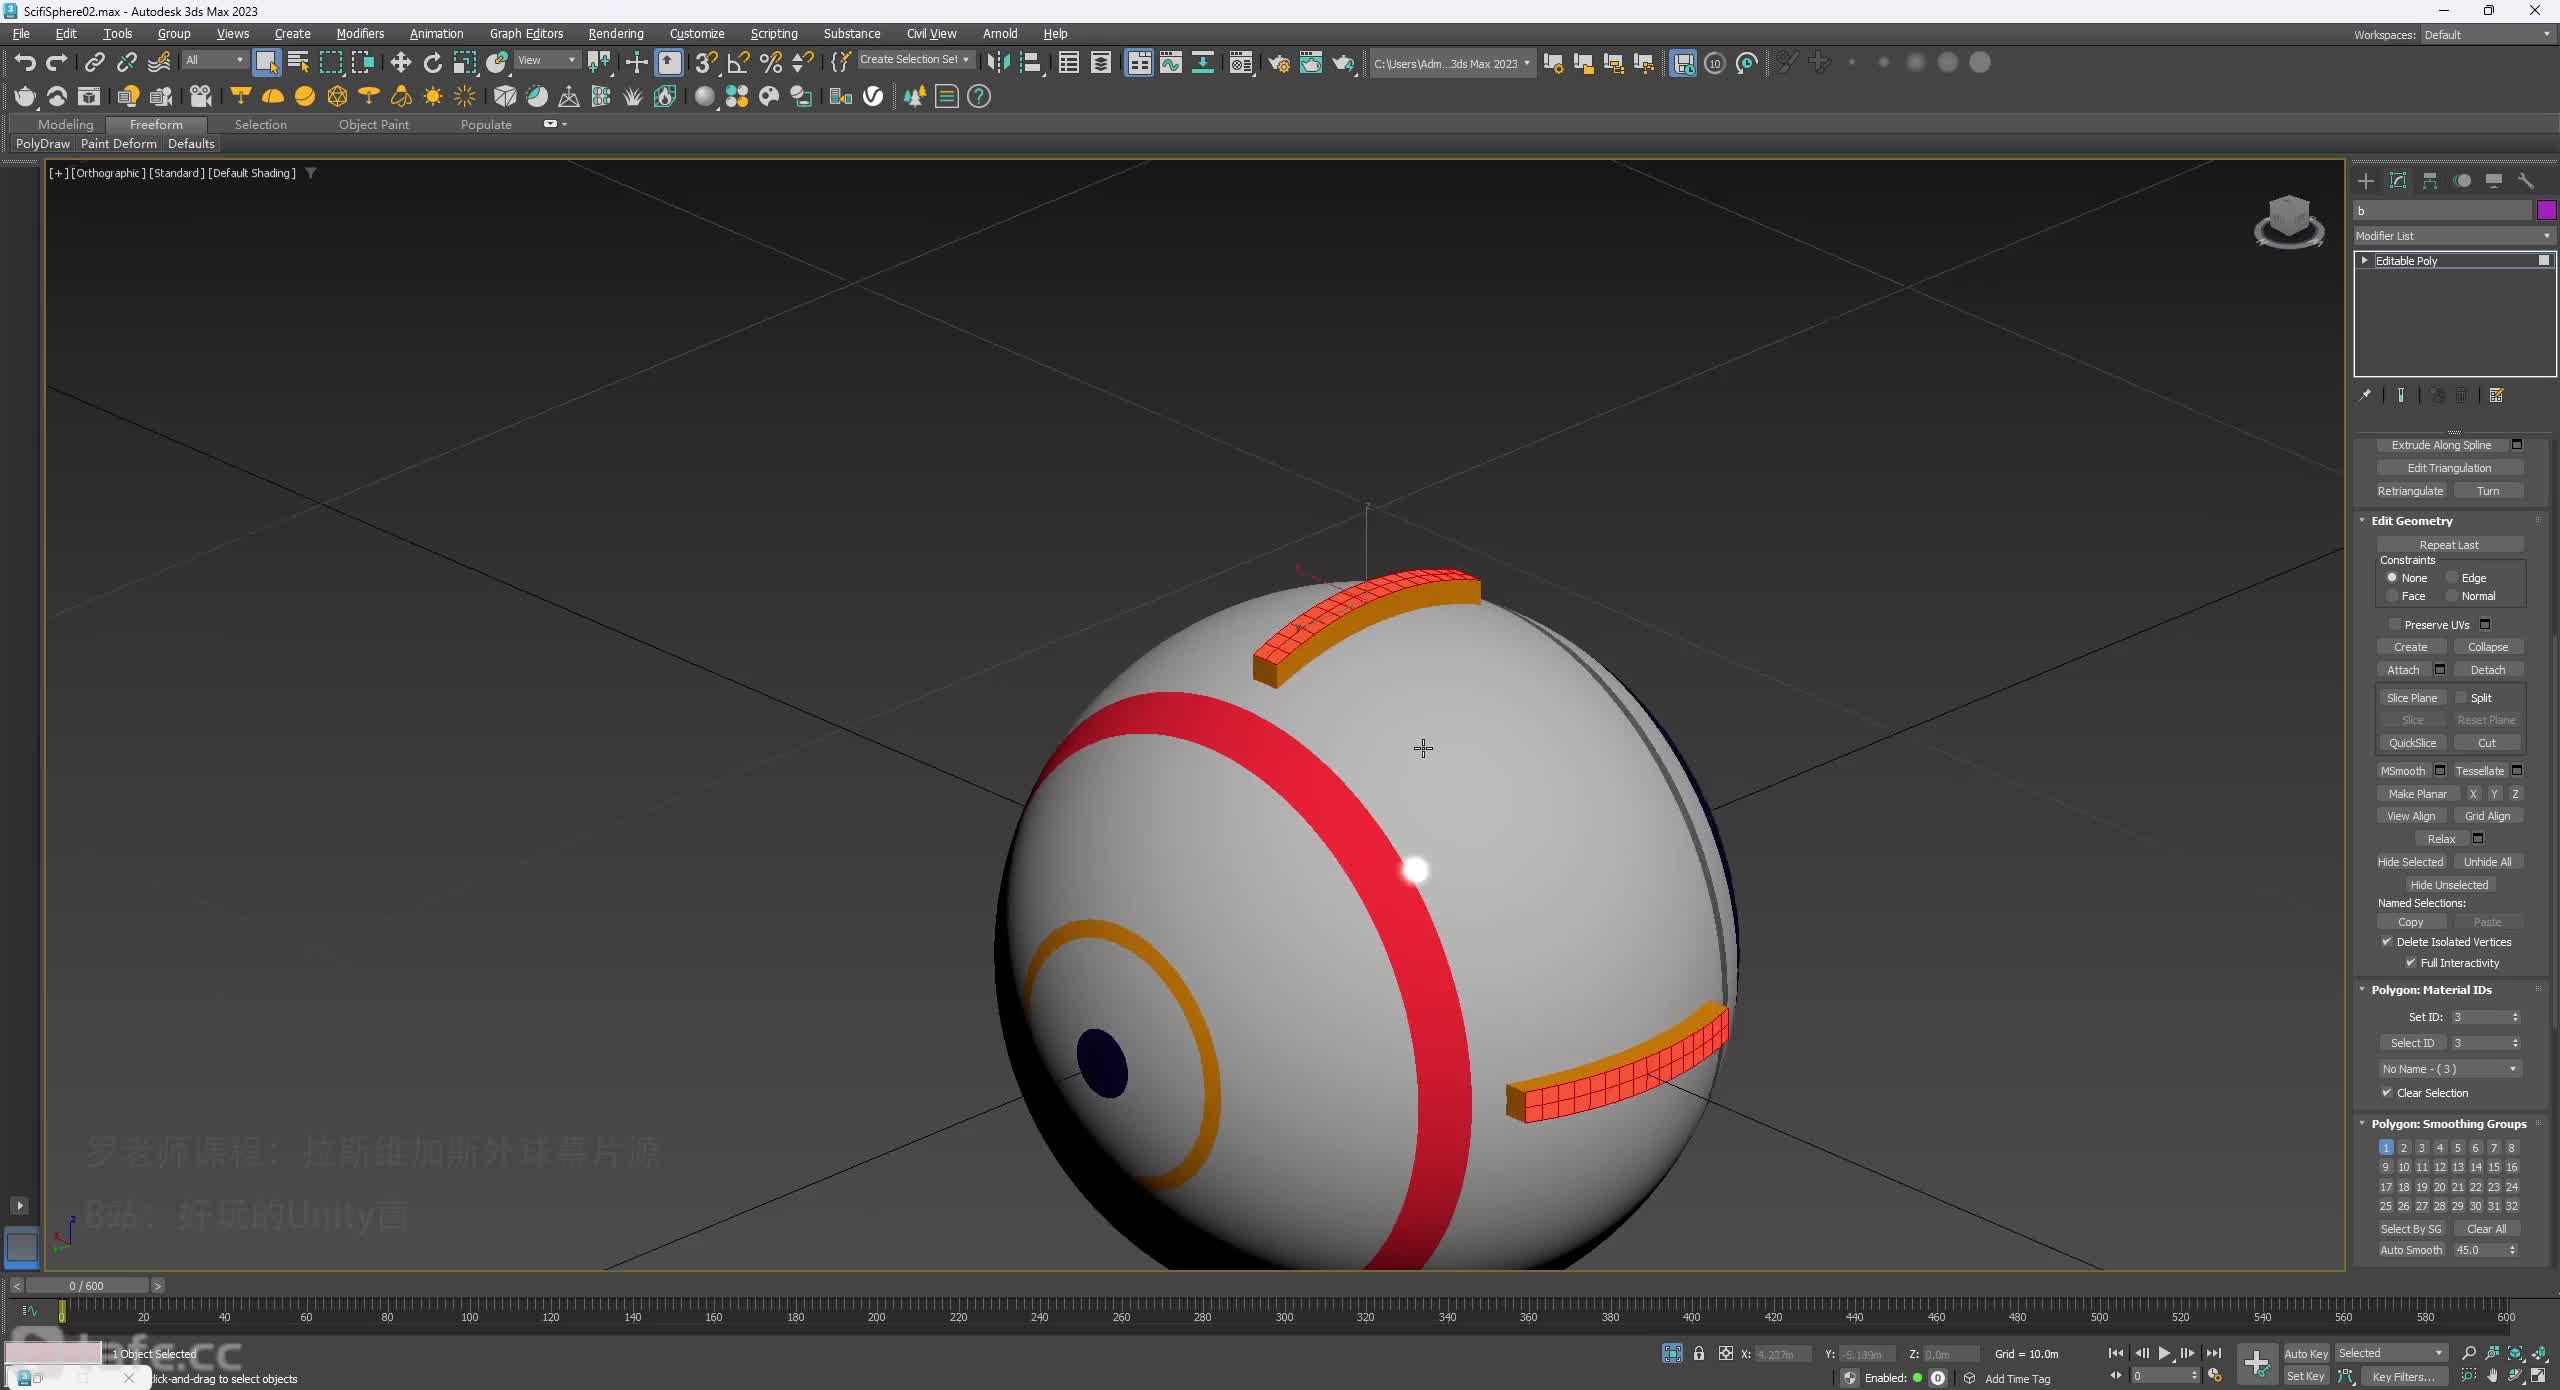This screenshot has width=2560, height=1390.
Task: Toggle smoothing group 1 button
Action: click(x=2386, y=1148)
